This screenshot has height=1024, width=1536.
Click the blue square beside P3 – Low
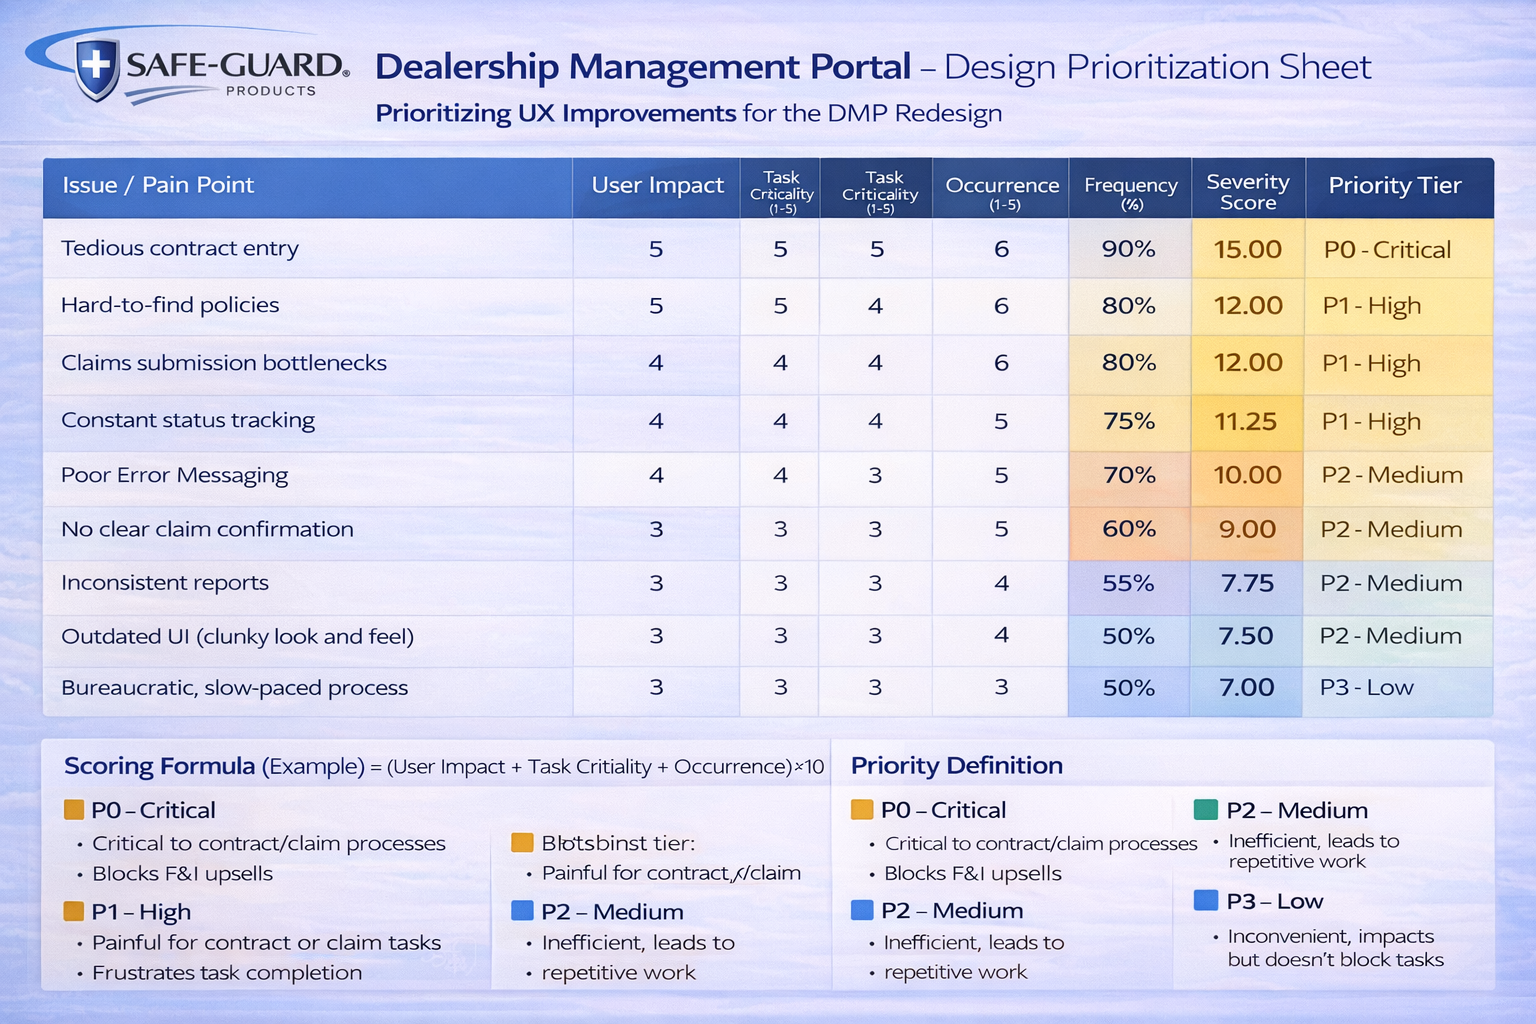coord(1206,900)
